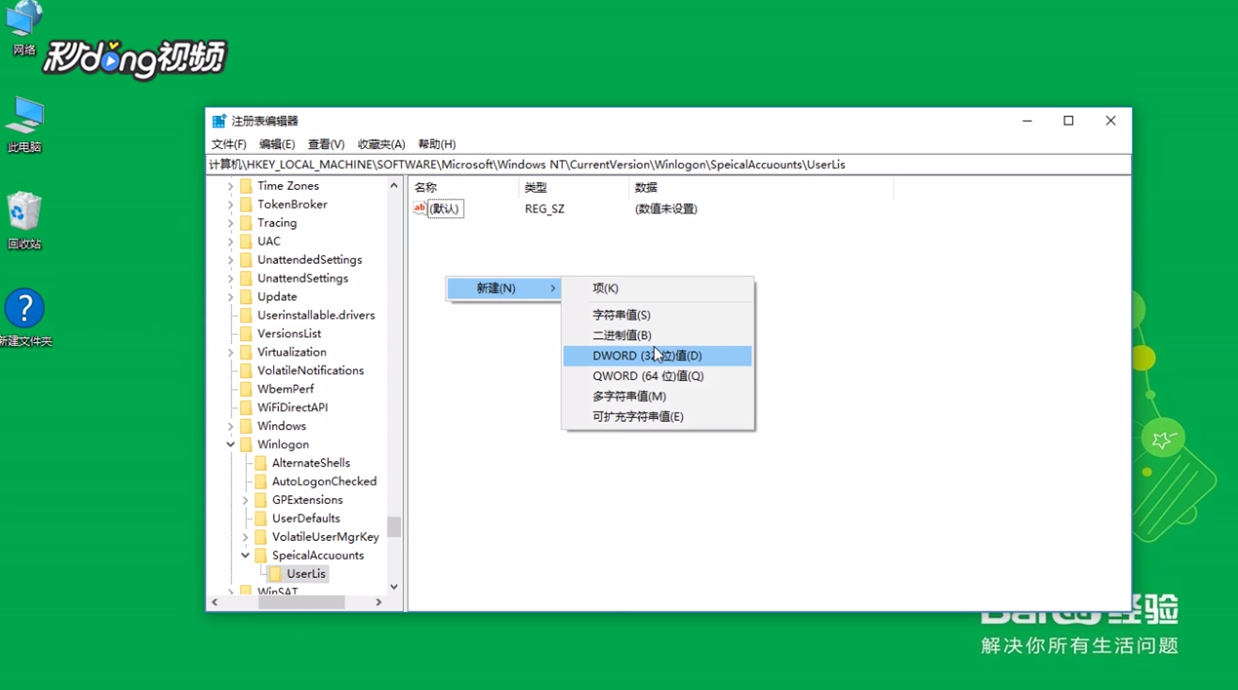Screen dimensions: 1238x690
Task: Select 可扩充字符串值(E) in the submenu
Action: [657, 417]
